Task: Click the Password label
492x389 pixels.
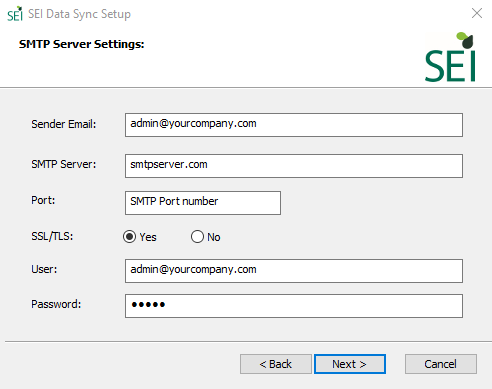Action: coord(56,304)
